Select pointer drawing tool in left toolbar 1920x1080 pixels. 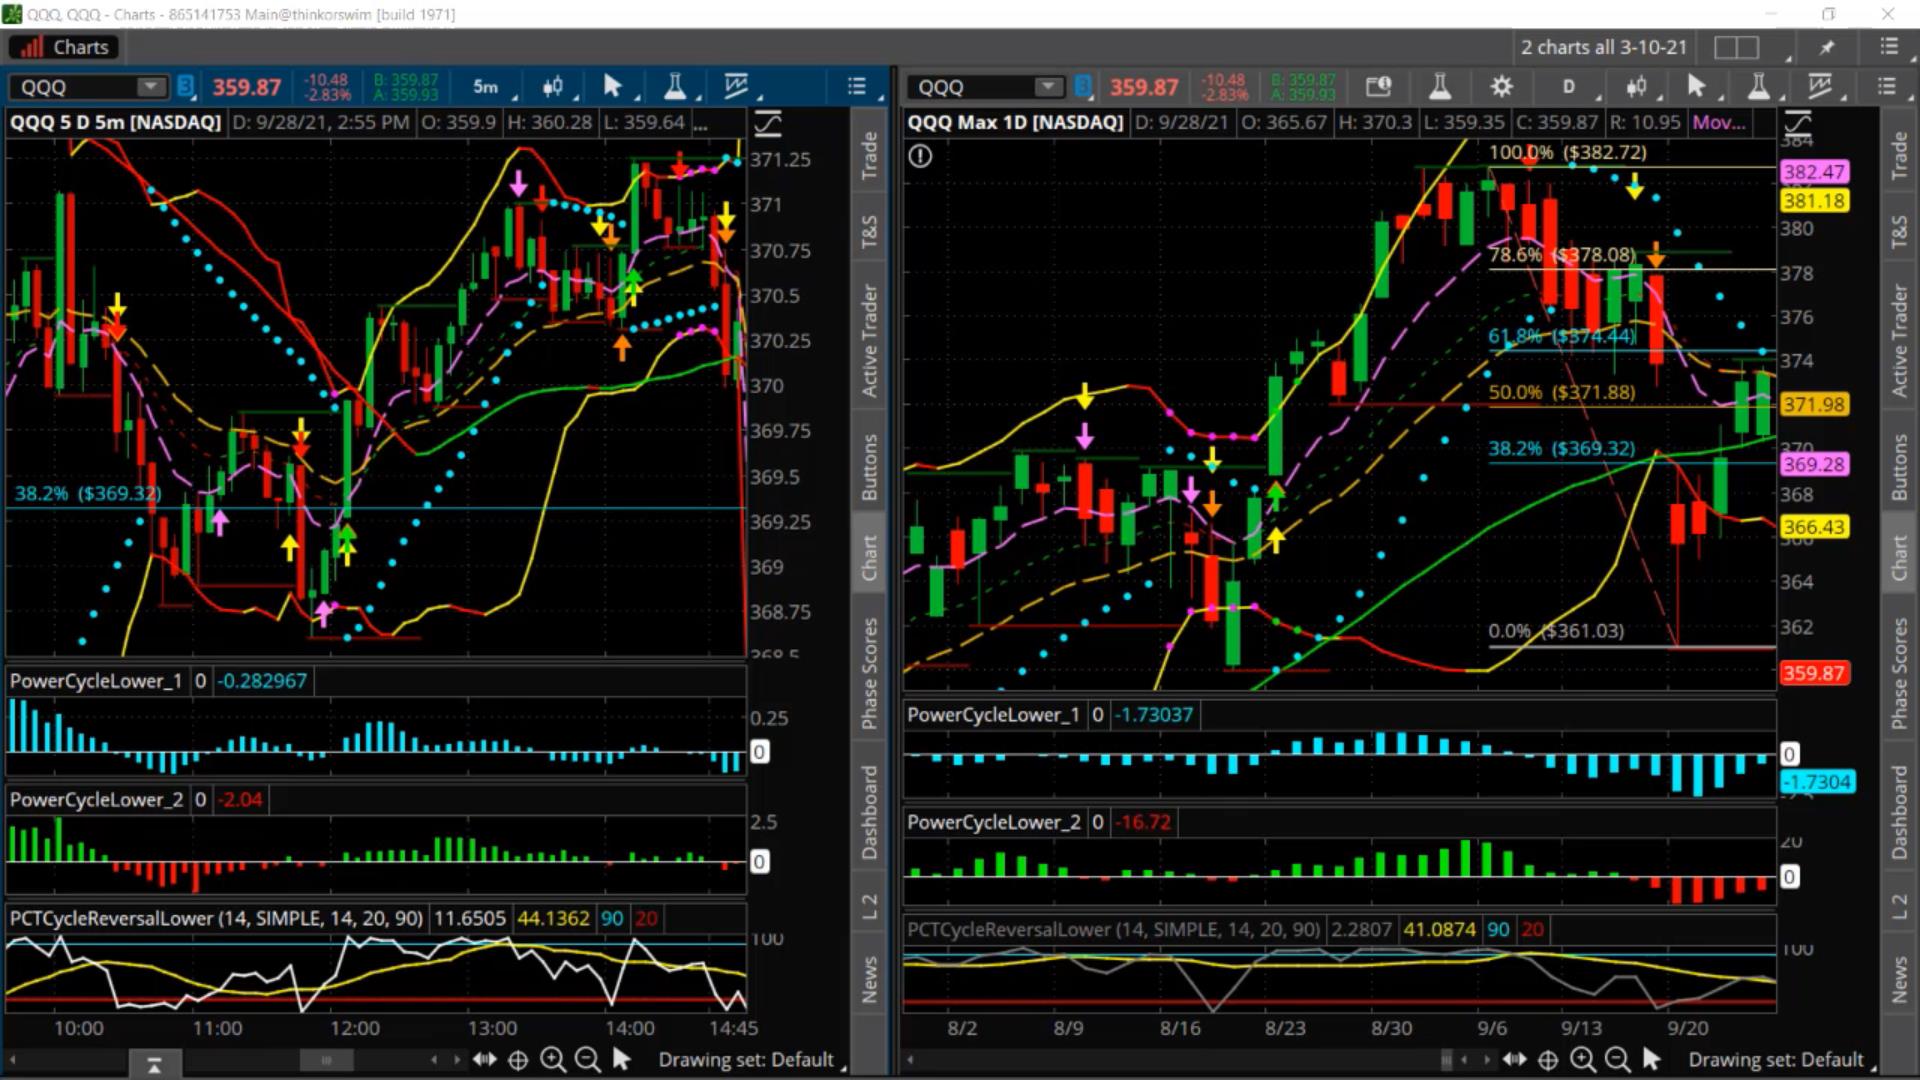(613, 87)
